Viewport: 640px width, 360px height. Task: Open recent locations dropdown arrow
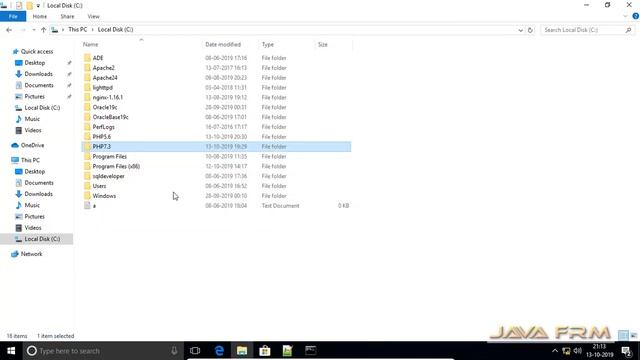coord(33,30)
